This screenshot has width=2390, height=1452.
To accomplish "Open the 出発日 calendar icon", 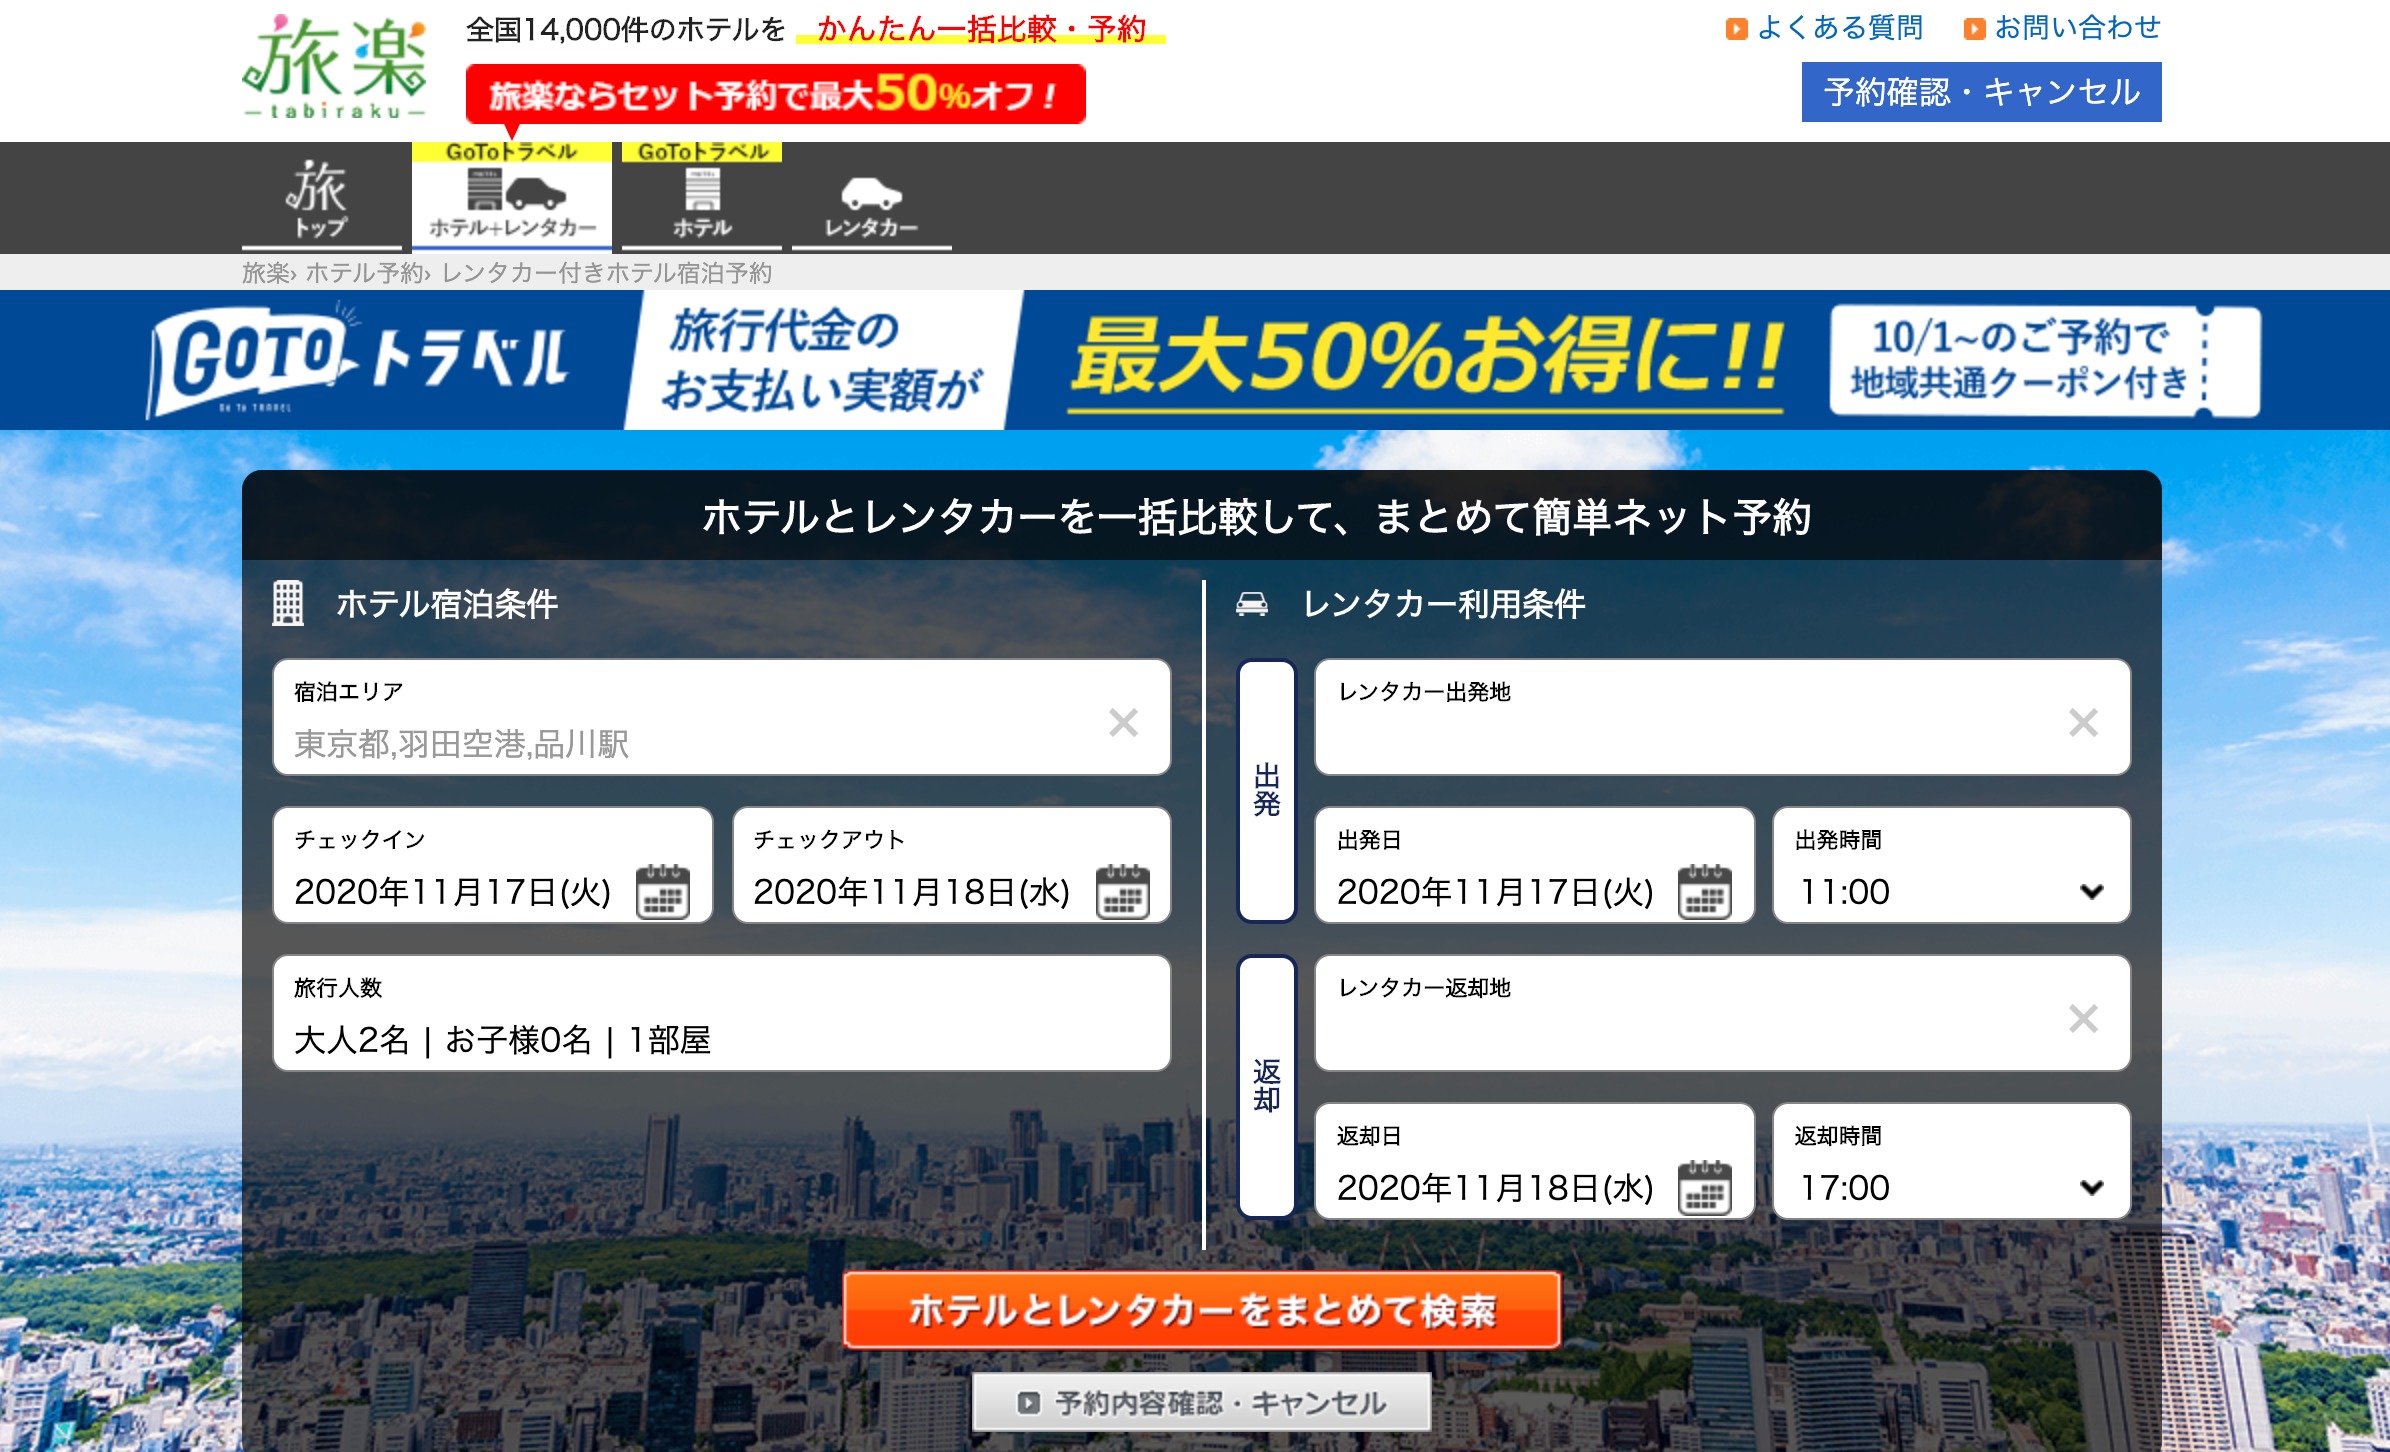I will coord(1705,891).
